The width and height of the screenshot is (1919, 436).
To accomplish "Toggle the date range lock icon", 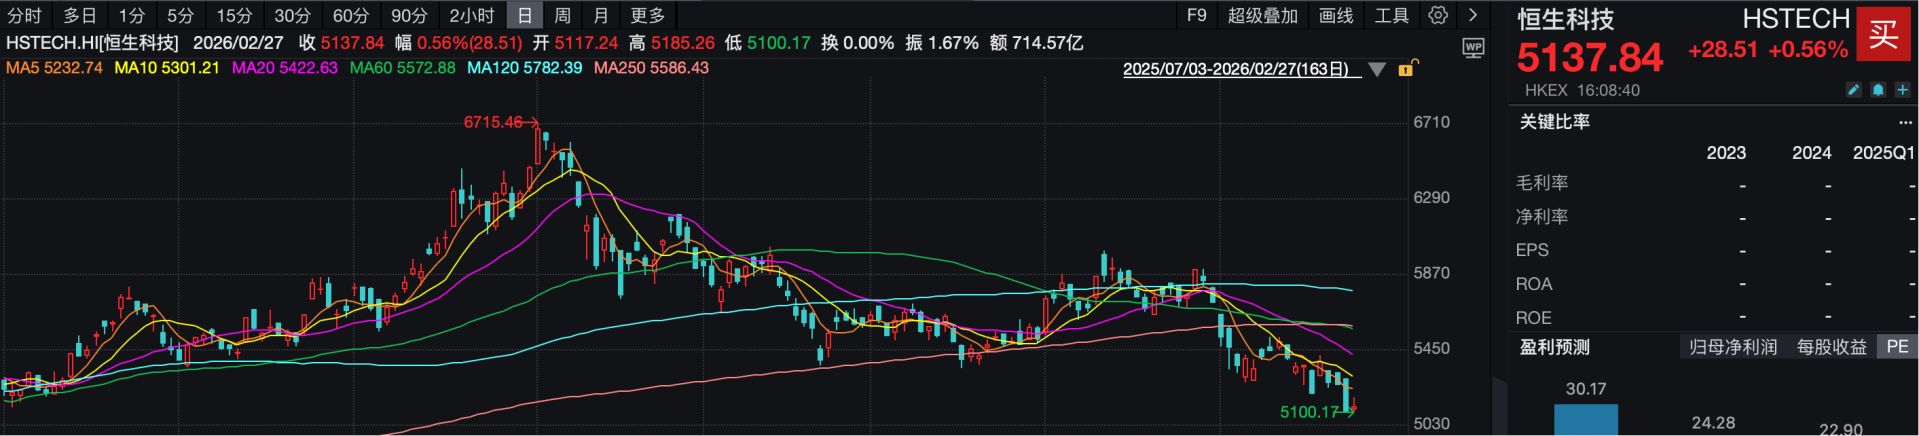I will pos(1407,69).
